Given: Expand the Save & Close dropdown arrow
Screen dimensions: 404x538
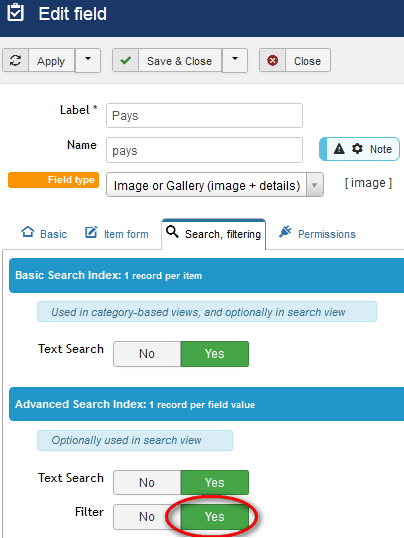Looking at the screenshot, I should (x=235, y=60).
